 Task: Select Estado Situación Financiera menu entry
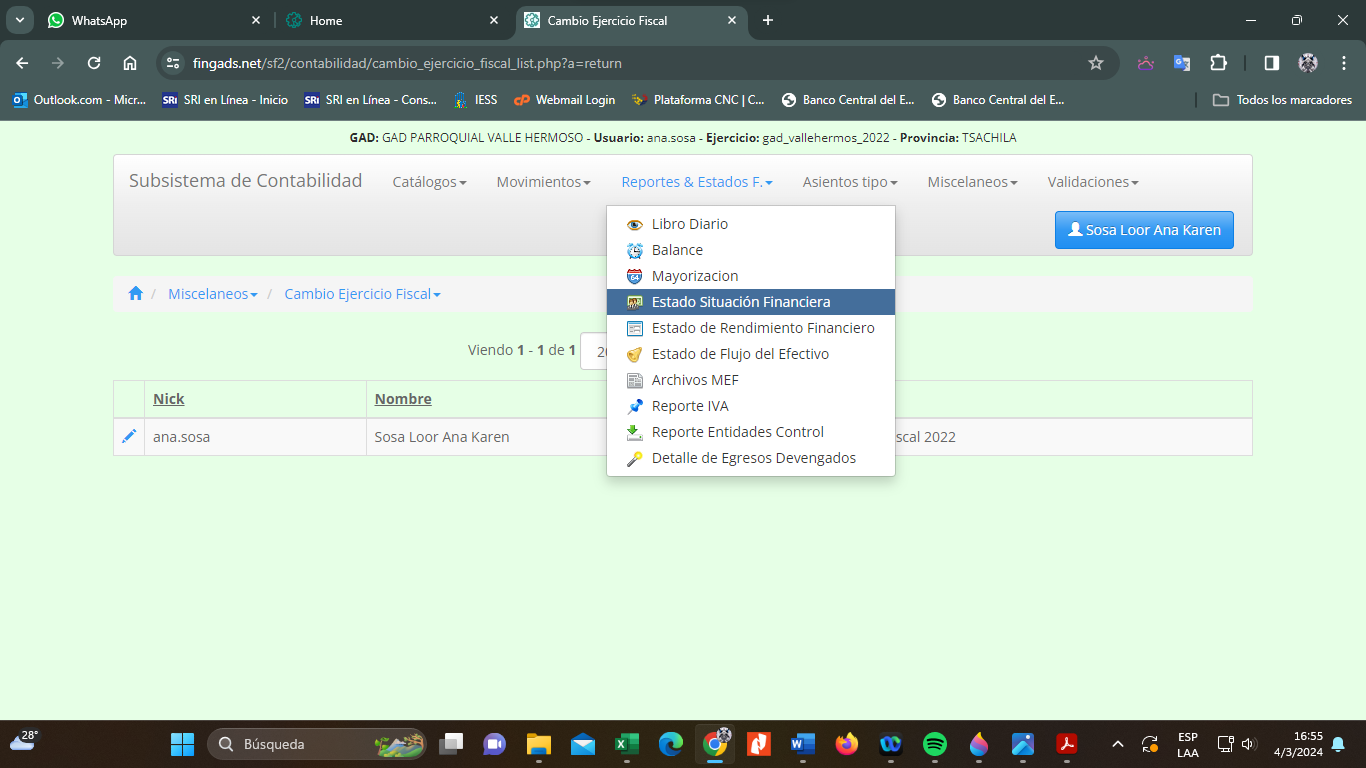(x=740, y=302)
